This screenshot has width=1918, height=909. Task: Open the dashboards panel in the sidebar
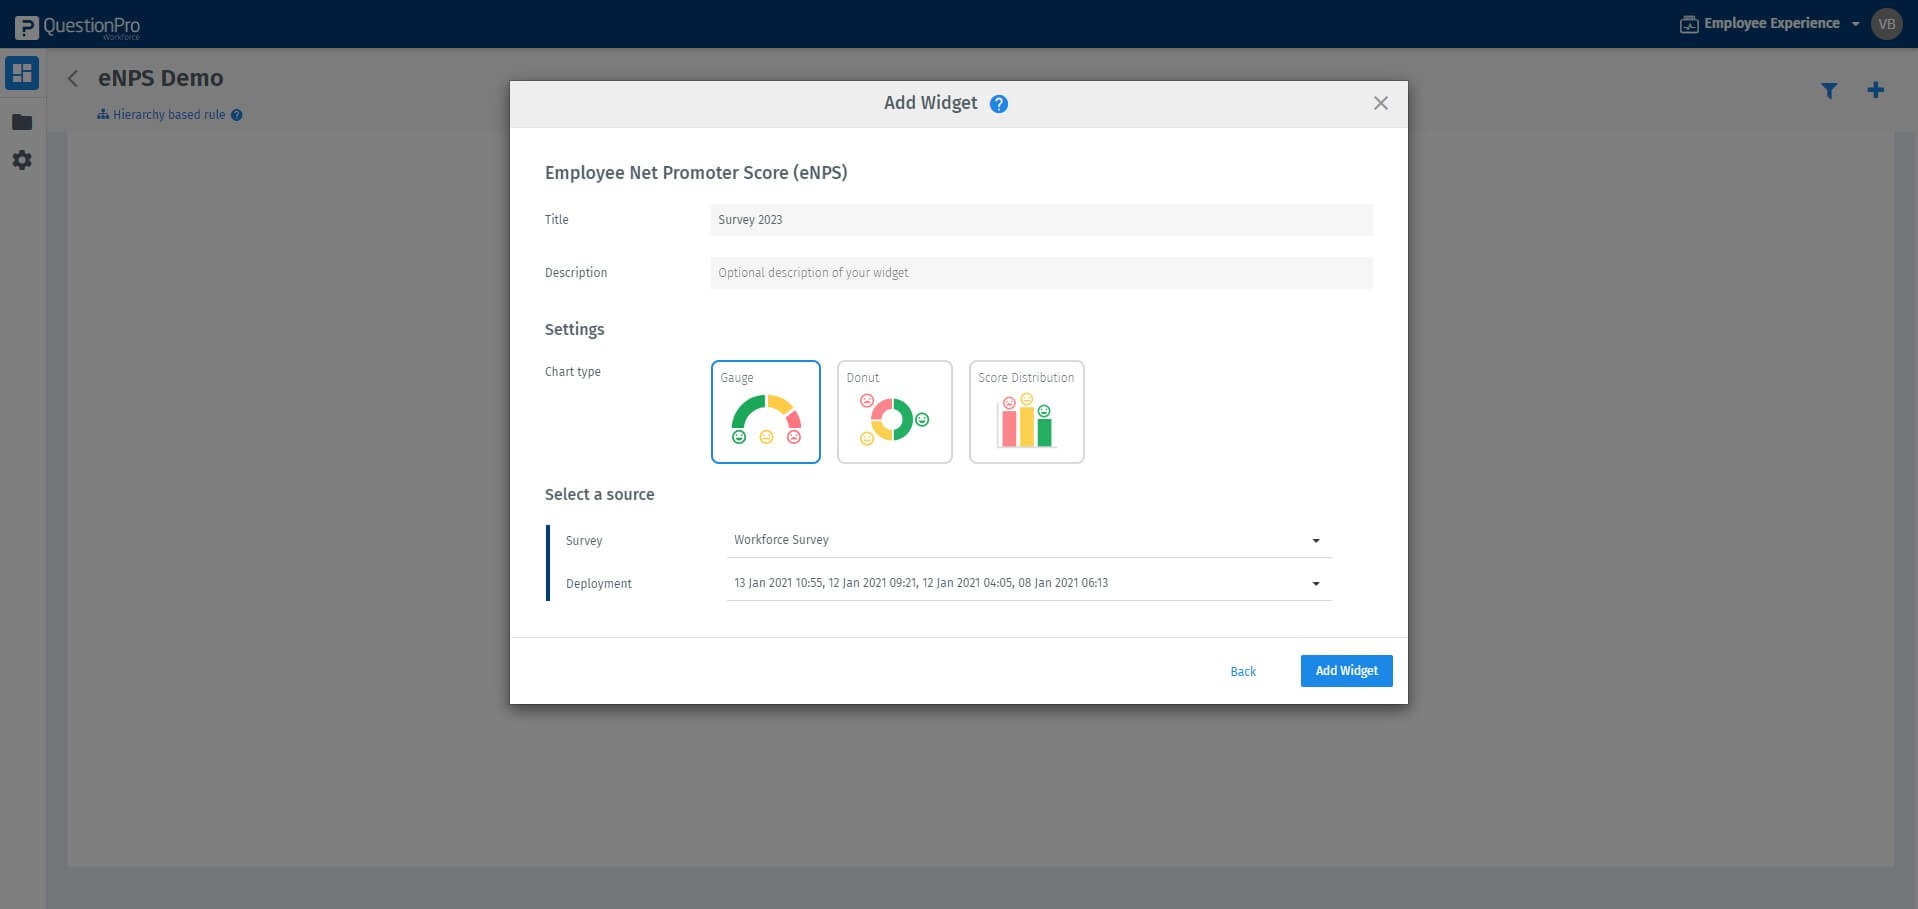[x=21, y=72]
